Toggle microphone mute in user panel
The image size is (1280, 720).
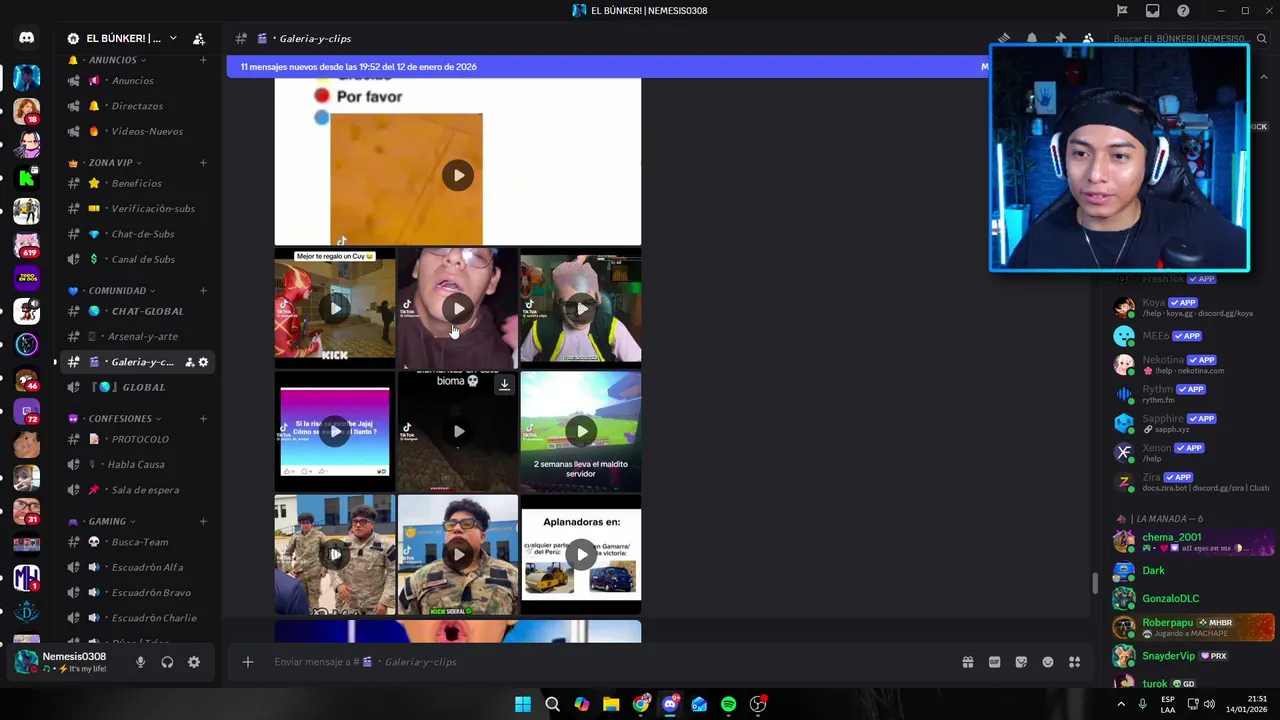click(x=140, y=662)
